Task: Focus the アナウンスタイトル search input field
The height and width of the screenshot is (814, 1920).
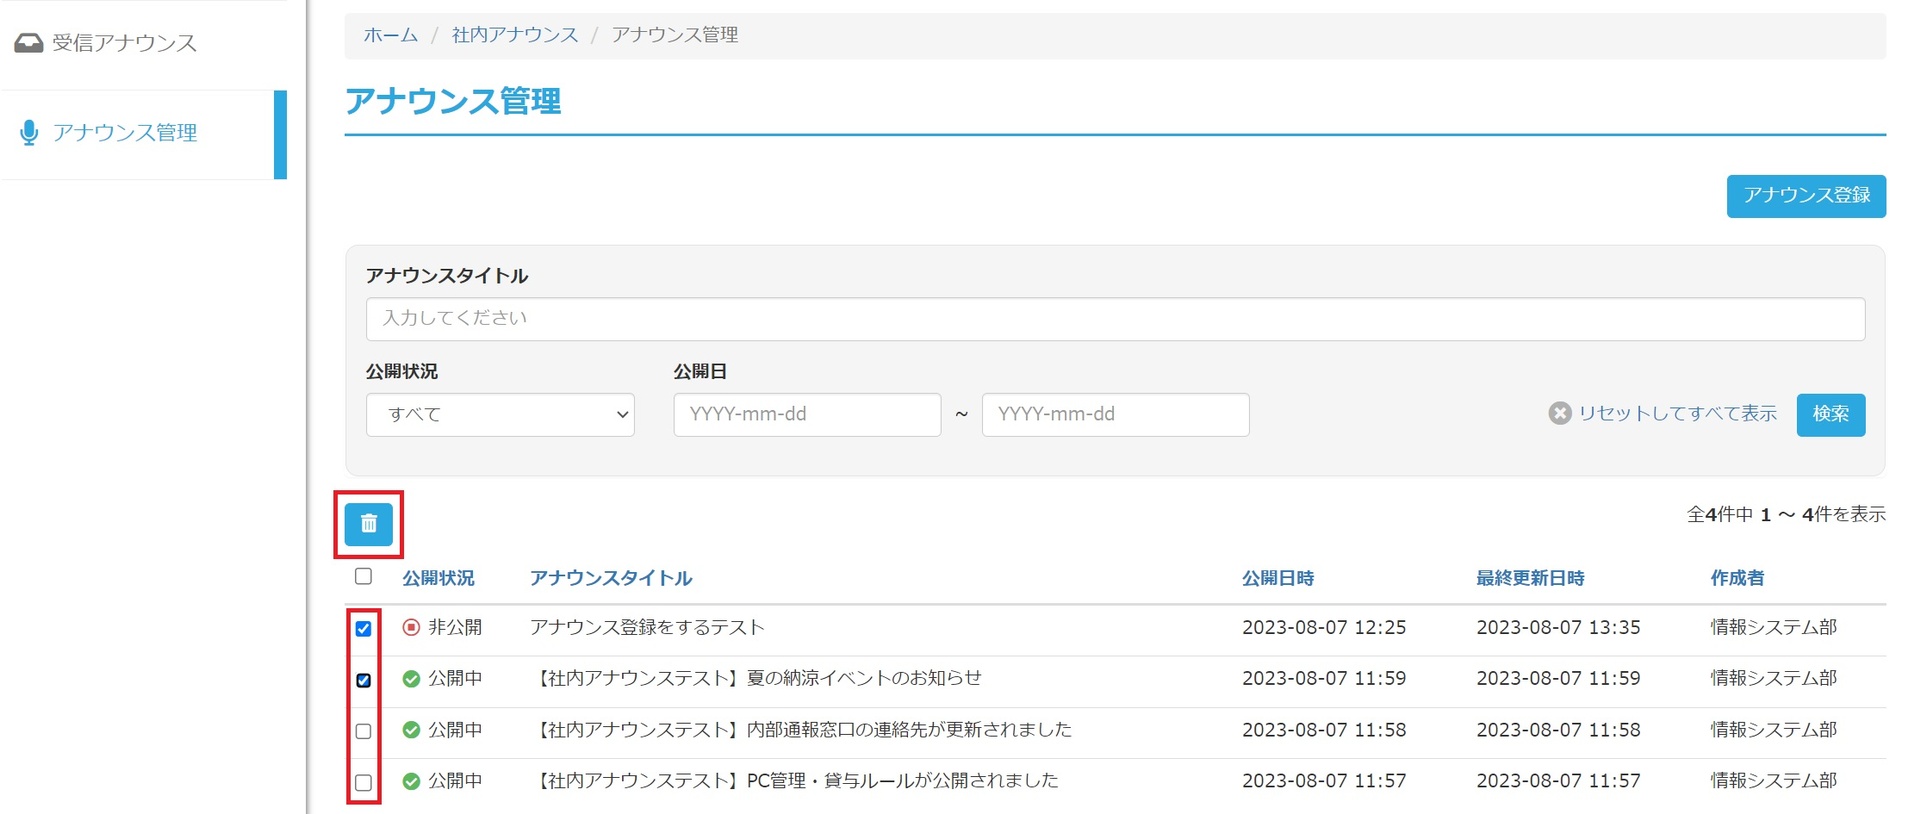Action: [x=1115, y=319]
